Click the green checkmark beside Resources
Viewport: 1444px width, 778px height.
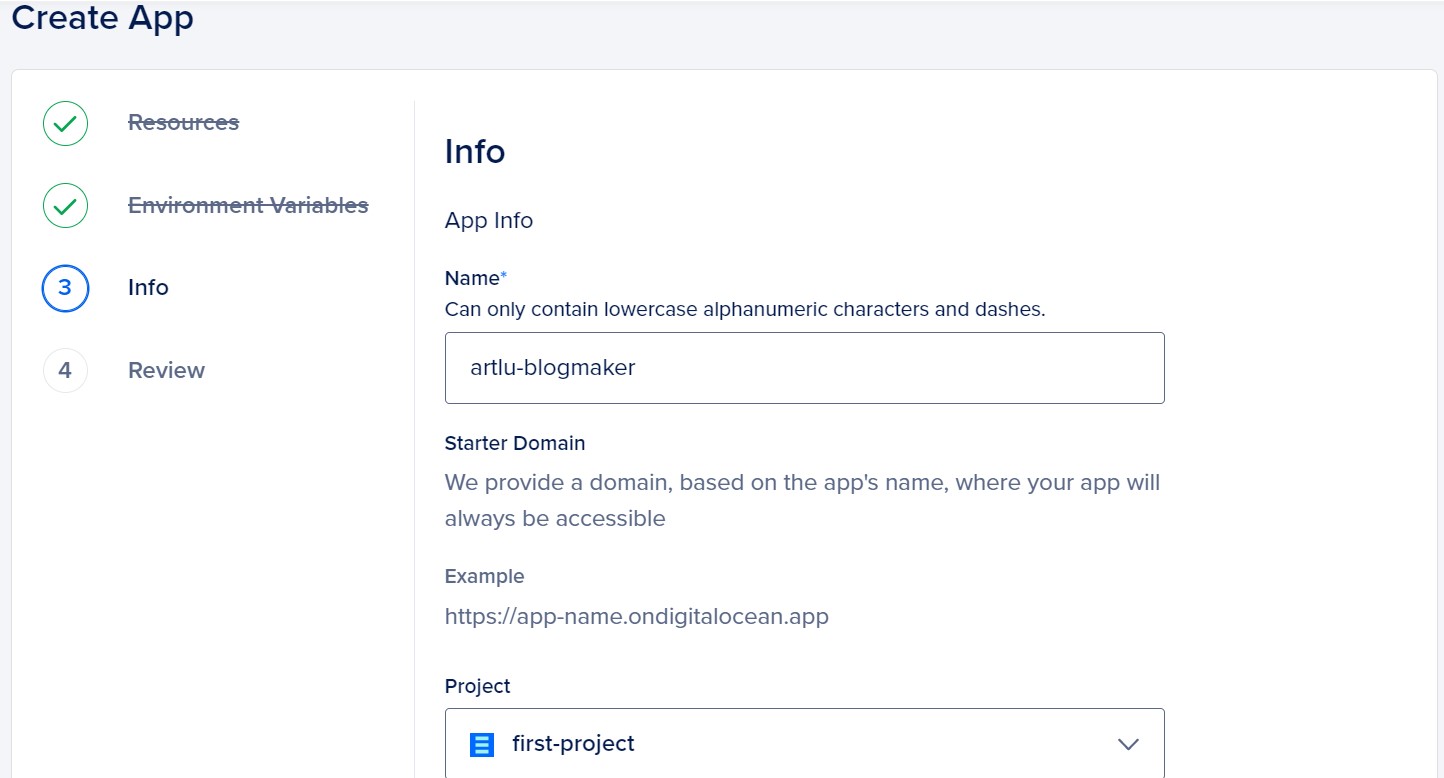[64, 123]
